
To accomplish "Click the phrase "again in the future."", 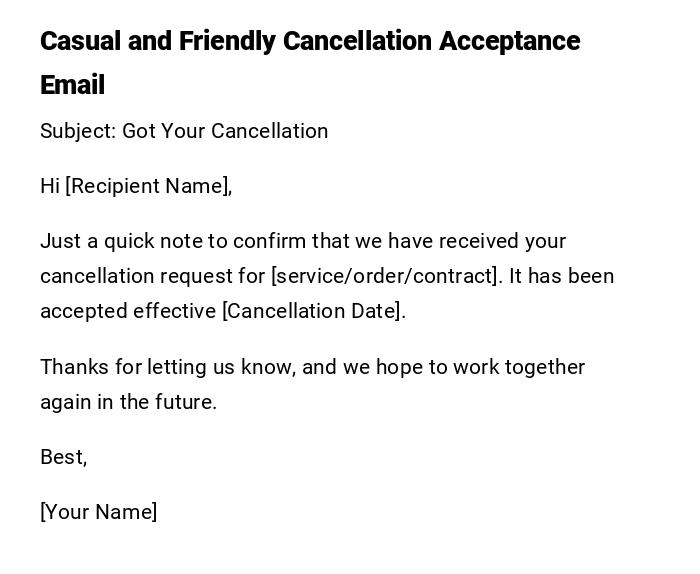I will tap(128, 402).
